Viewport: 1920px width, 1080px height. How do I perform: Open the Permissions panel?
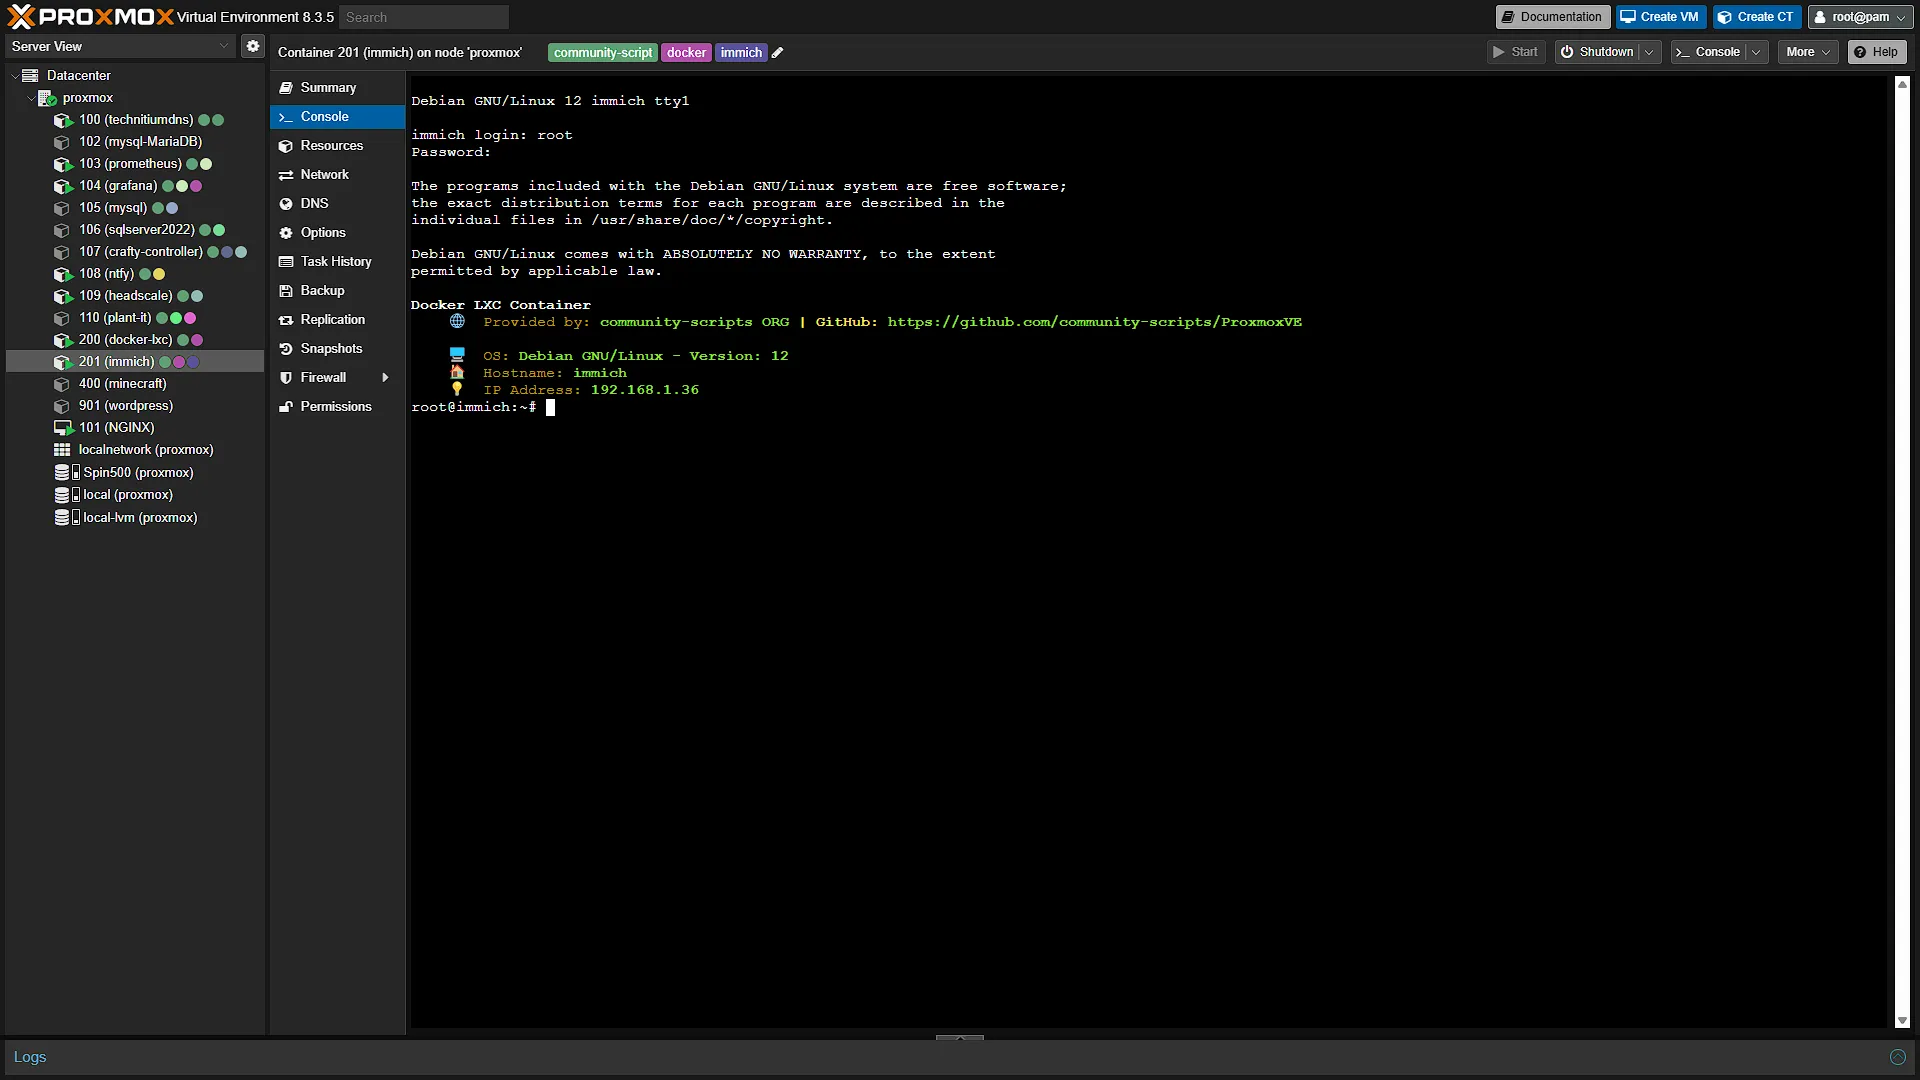[337, 407]
